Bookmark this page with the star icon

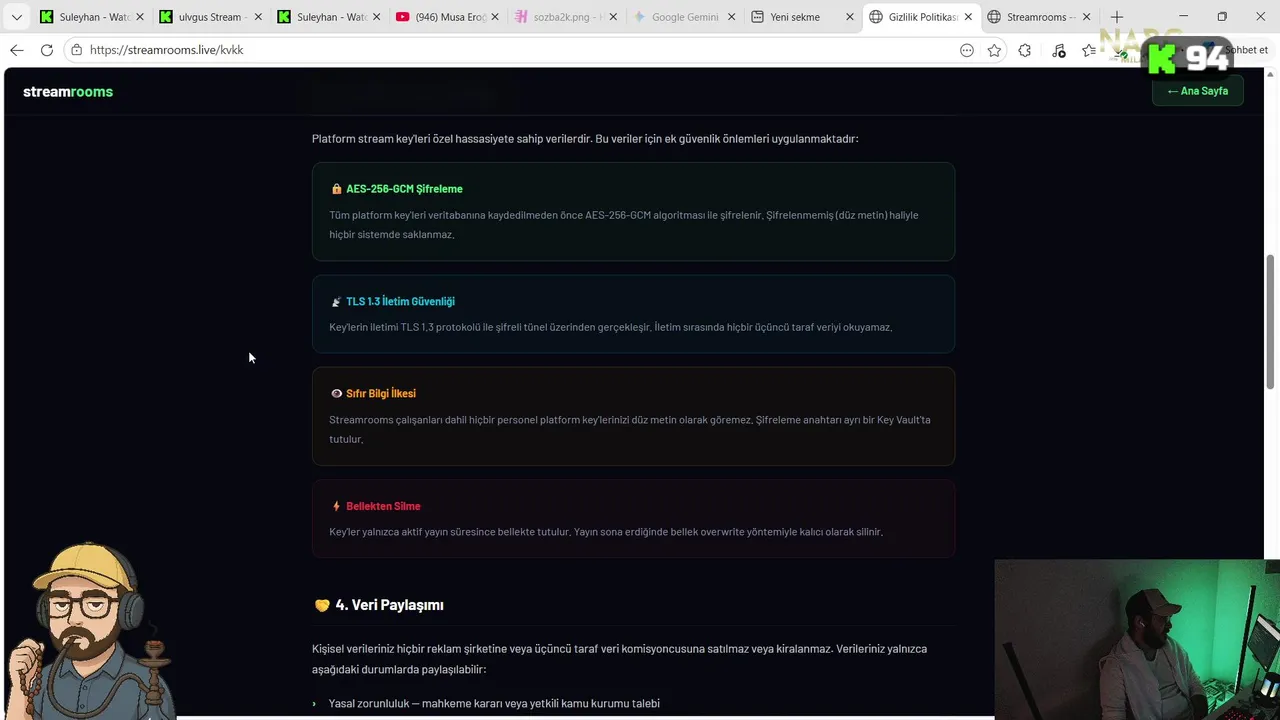(x=994, y=50)
